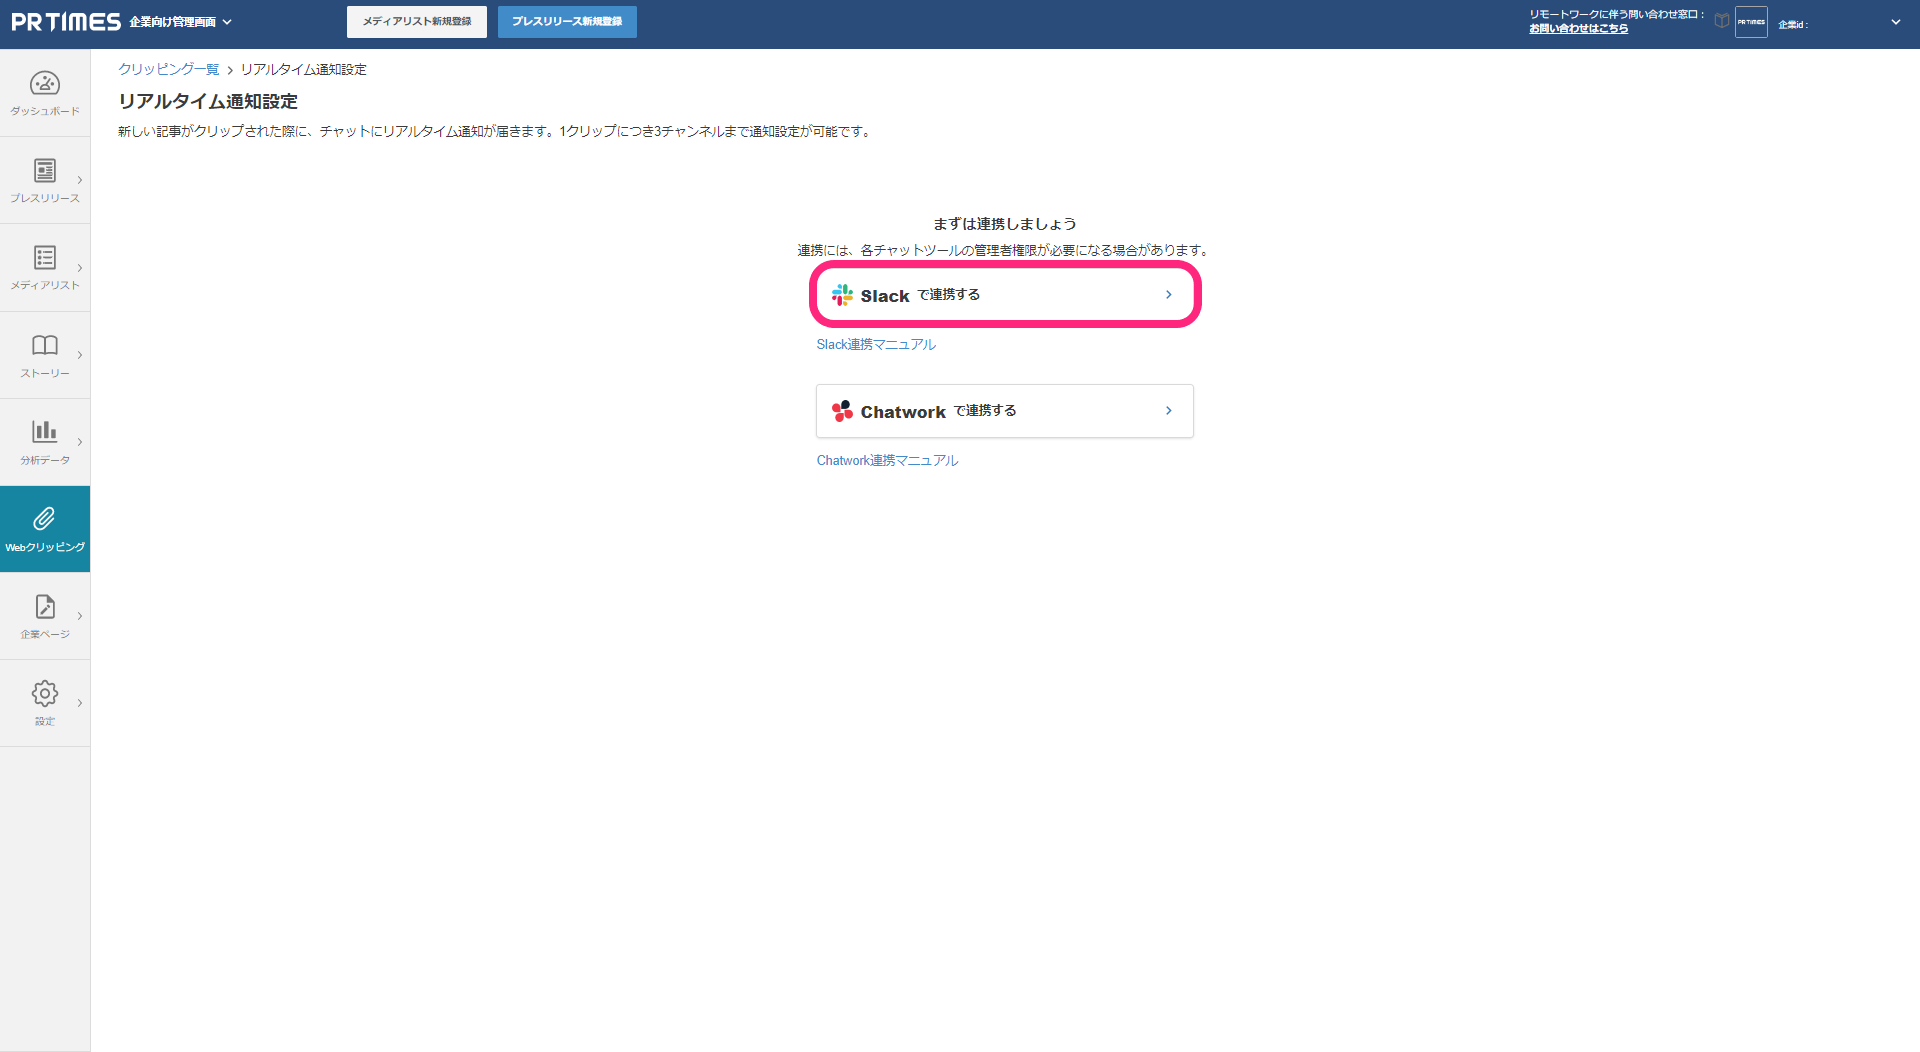Click the book icon next to avatar

(1722, 21)
